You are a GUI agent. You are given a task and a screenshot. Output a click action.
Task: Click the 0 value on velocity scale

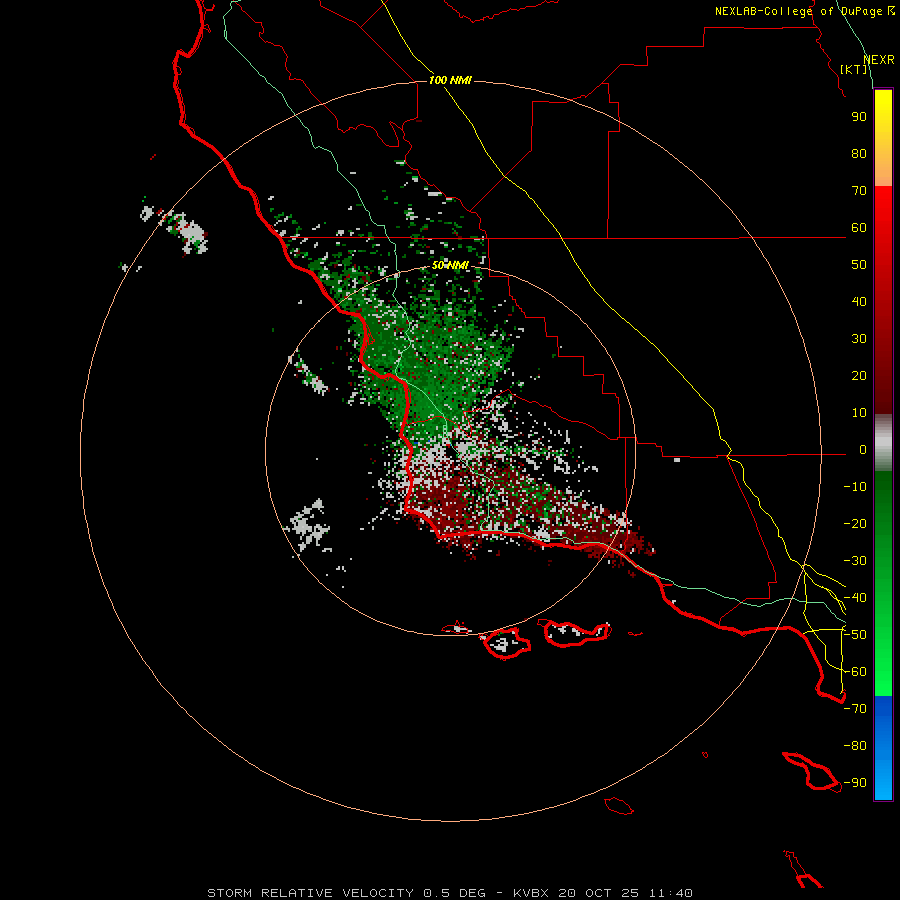point(863,450)
